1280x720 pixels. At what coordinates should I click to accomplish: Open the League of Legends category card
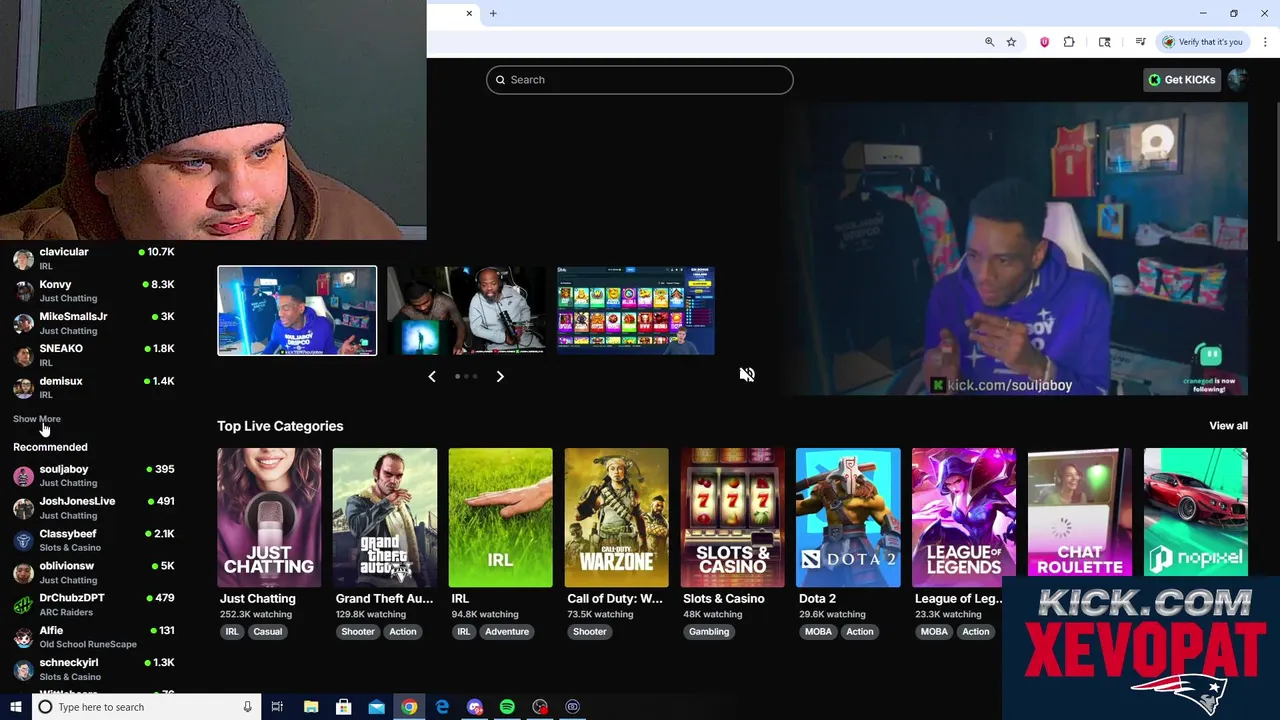[964, 517]
